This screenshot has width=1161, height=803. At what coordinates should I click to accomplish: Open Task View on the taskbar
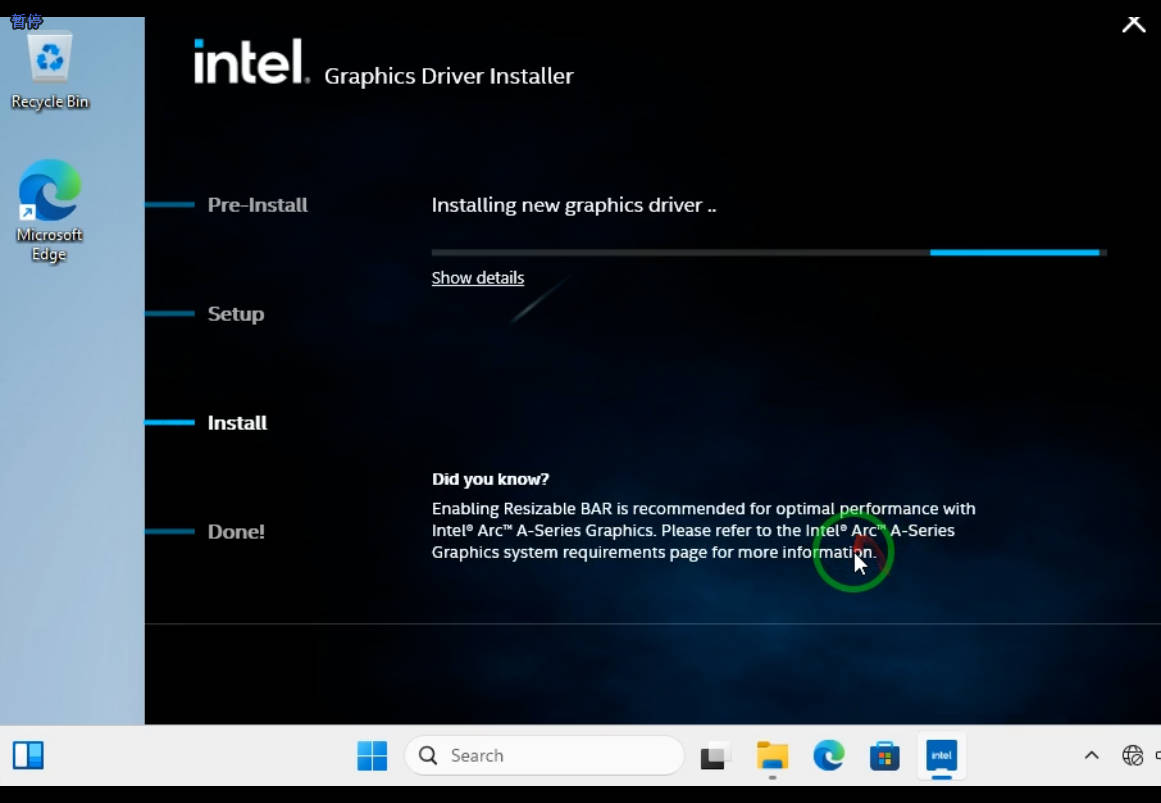pos(716,756)
